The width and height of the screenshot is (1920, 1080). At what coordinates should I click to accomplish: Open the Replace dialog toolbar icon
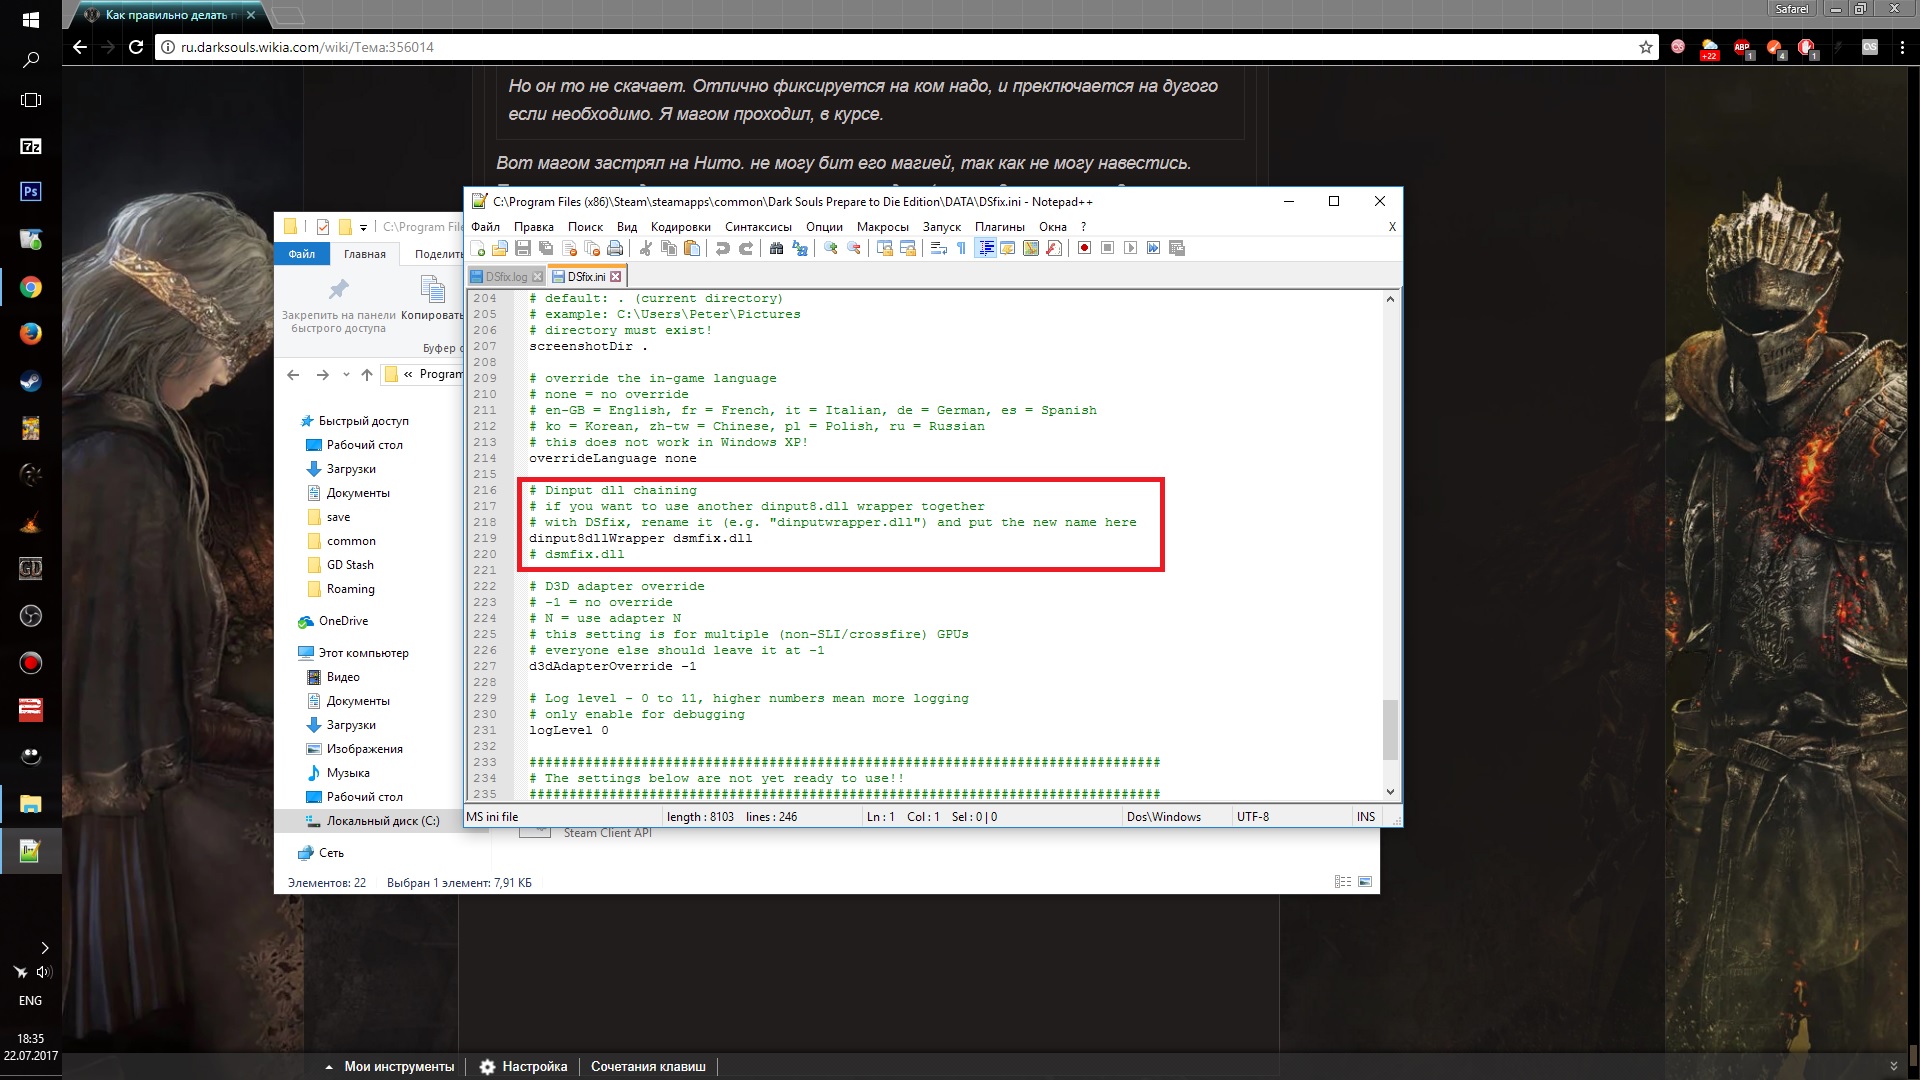coord(800,248)
